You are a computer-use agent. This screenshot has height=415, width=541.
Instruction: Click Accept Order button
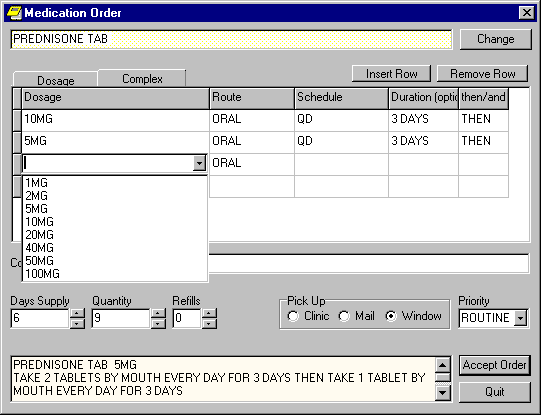pyautogui.click(x=494, y=365)
